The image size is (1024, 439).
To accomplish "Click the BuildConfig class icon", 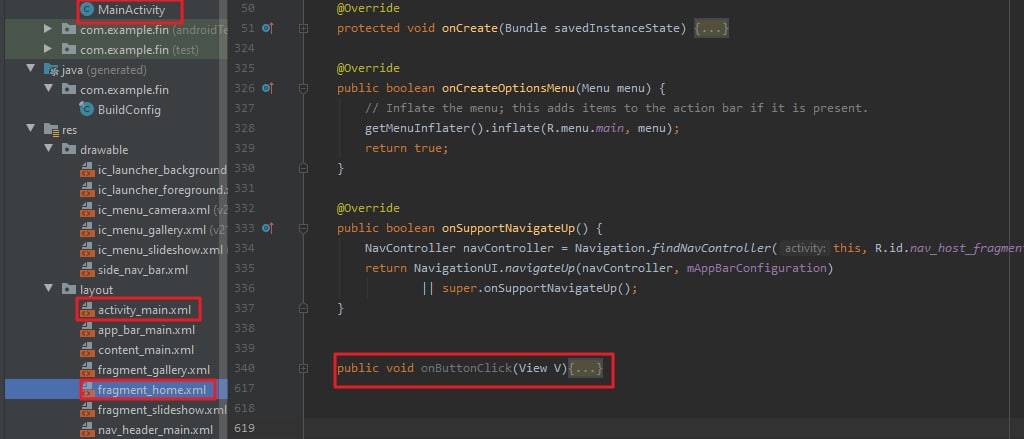I will [86, 109].
